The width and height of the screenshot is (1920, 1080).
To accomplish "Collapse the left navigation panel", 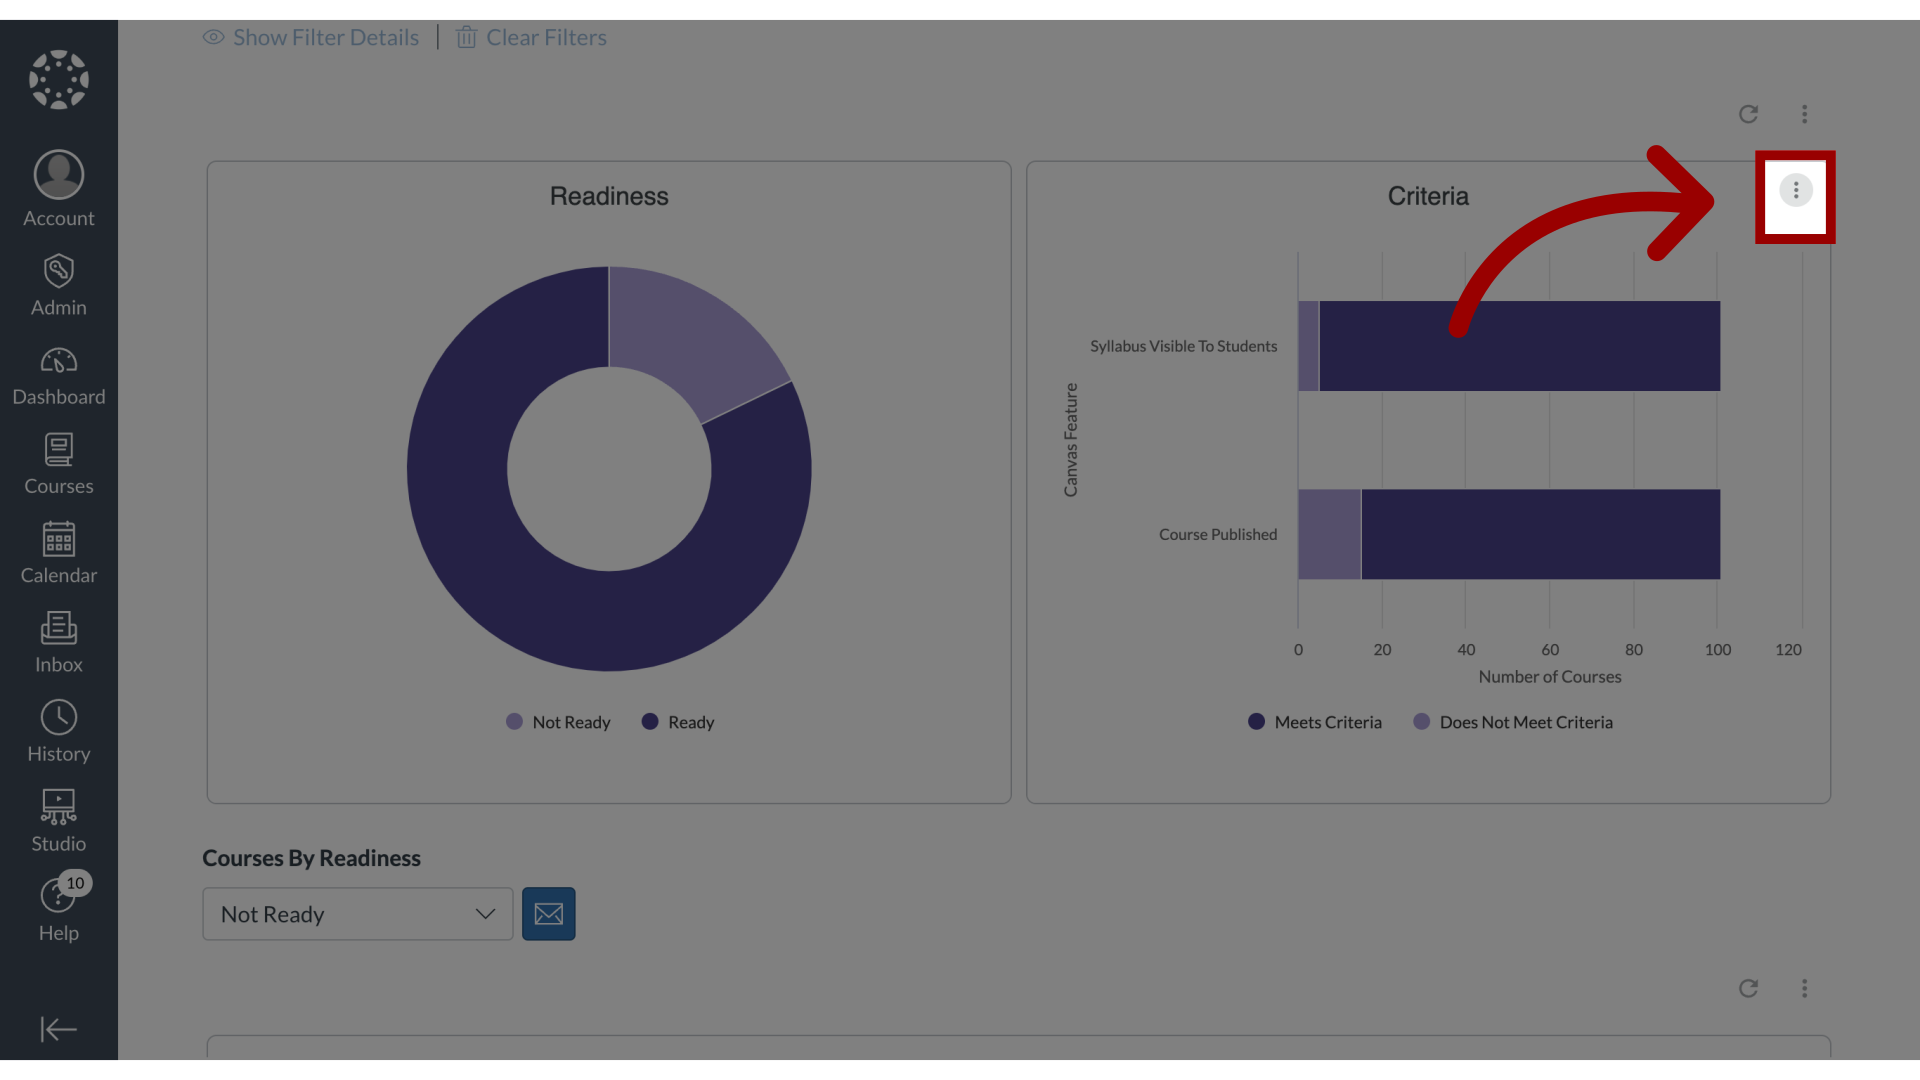I will (58, 1030).
